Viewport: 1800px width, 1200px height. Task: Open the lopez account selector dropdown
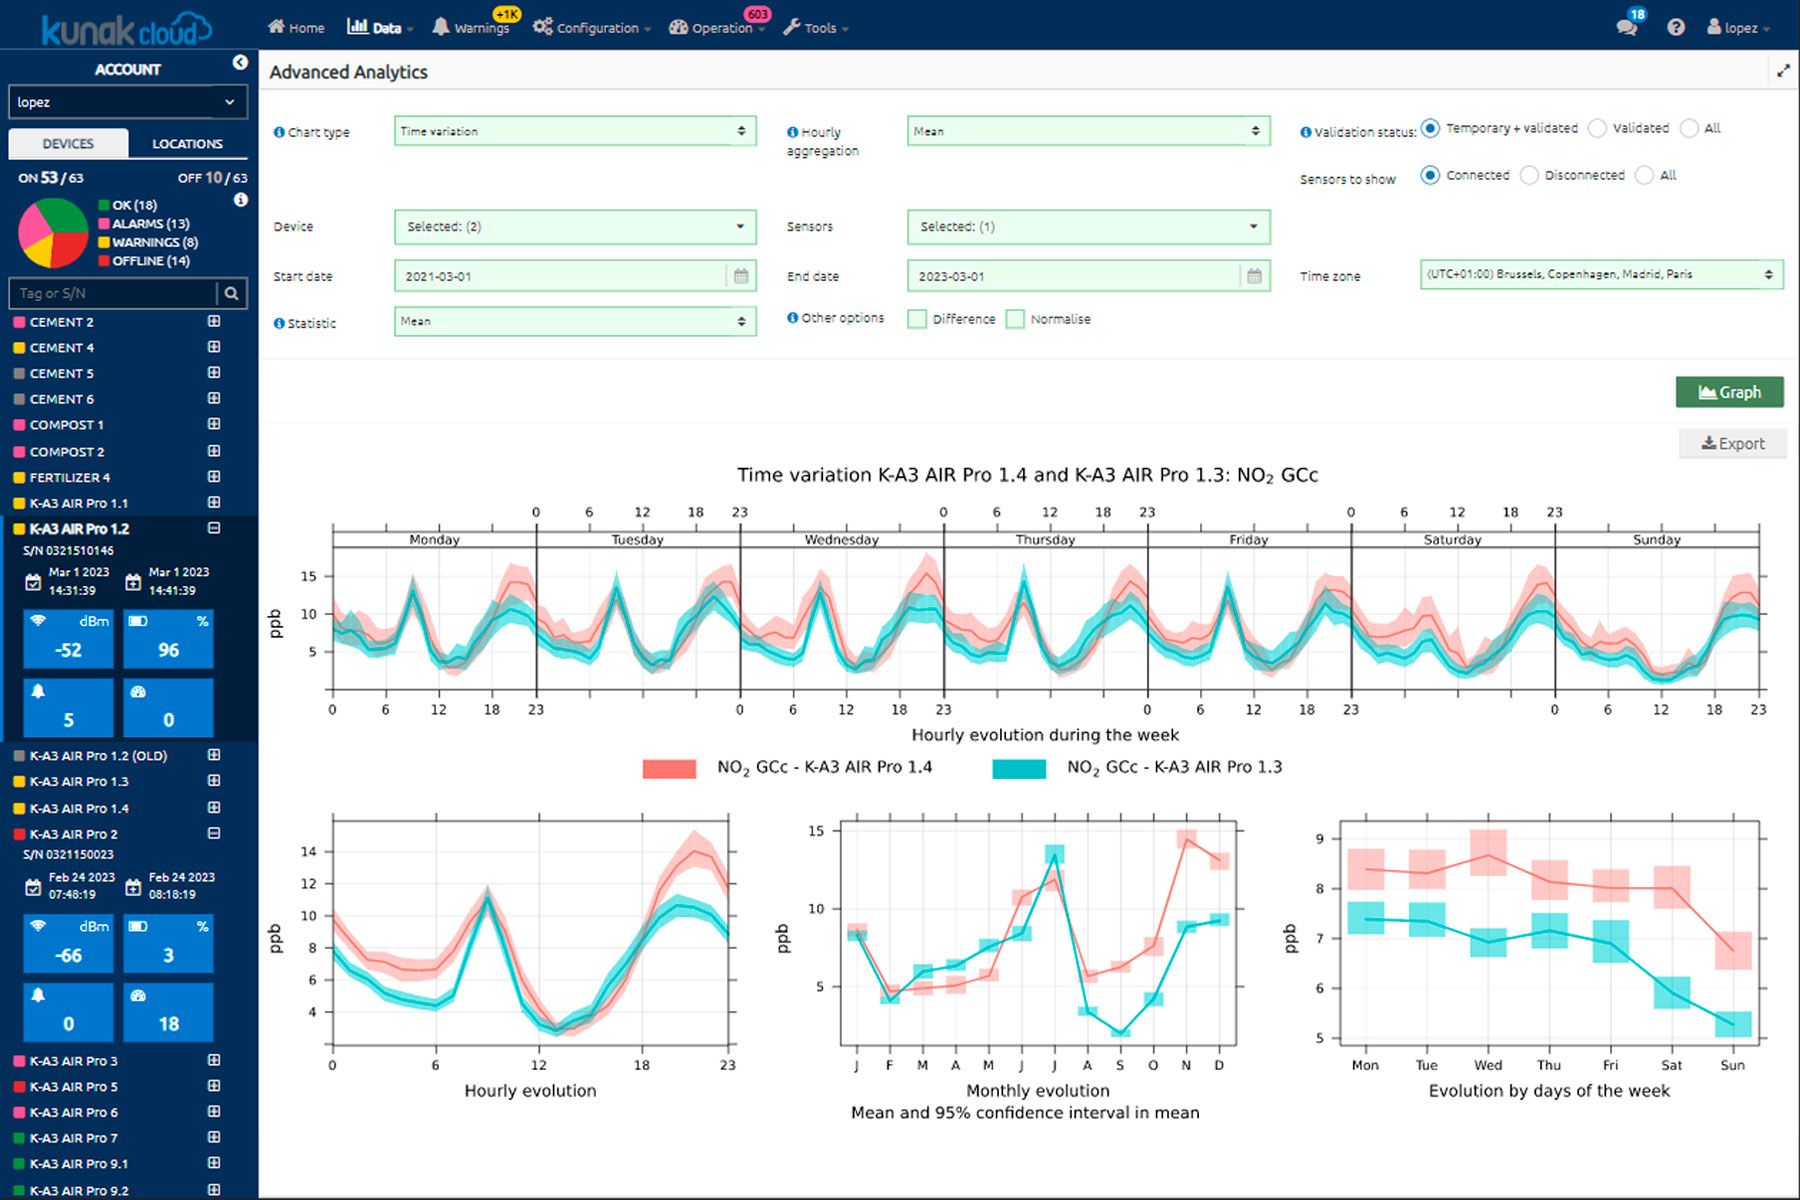tap(128, 102)
